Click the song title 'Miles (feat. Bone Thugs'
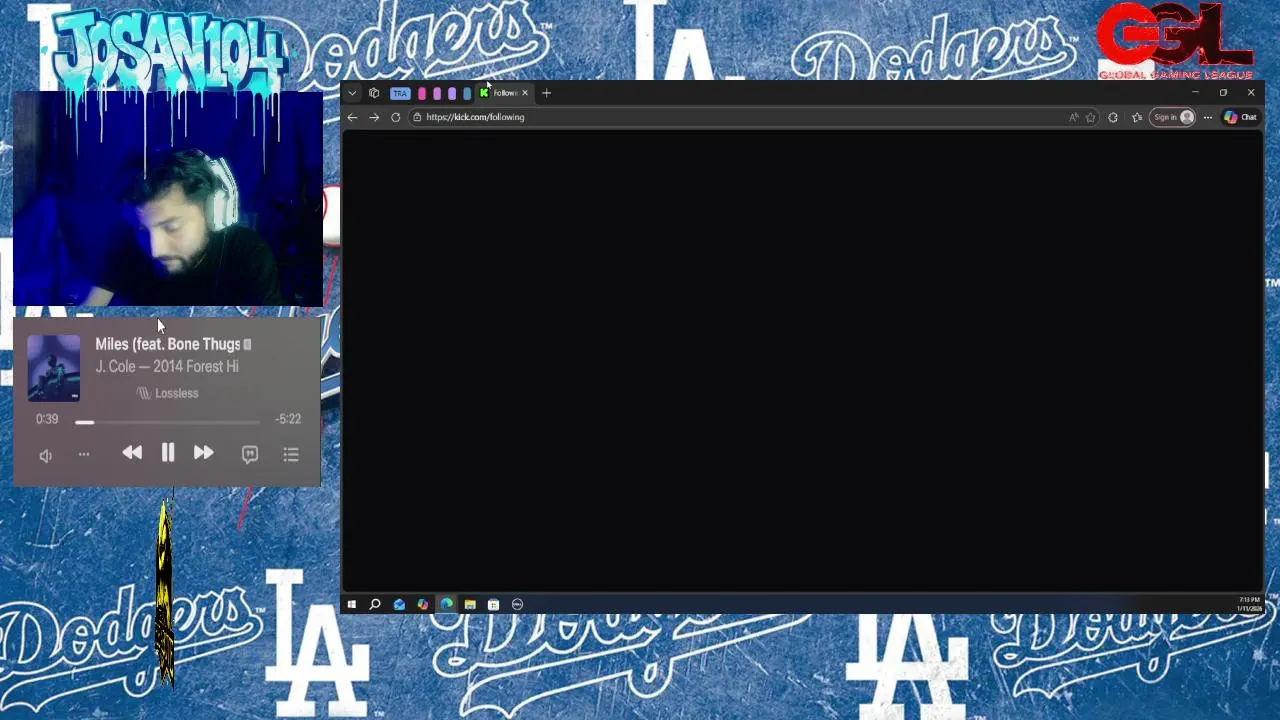This screenshot has width=1280, height=720. point(167,344)
